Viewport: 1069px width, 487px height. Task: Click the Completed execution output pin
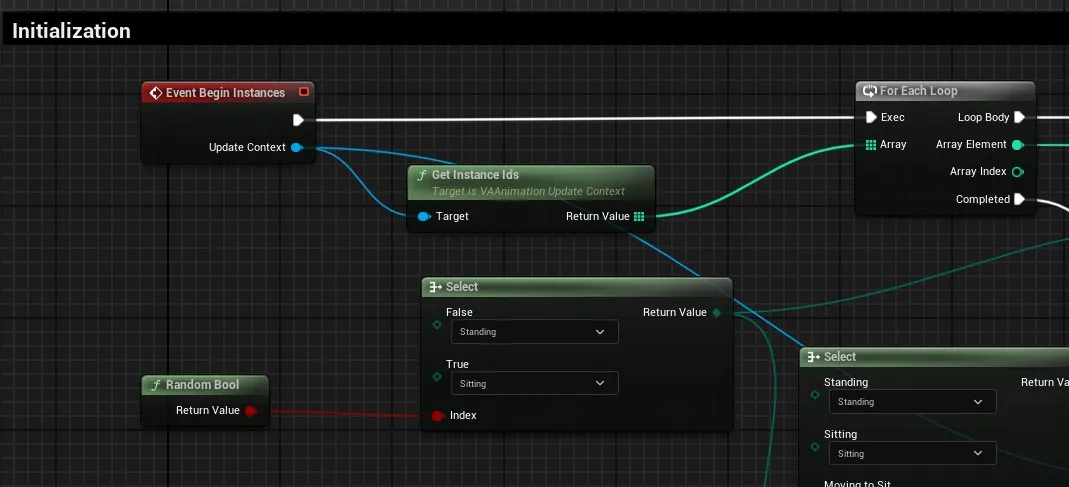[1019, 199]
